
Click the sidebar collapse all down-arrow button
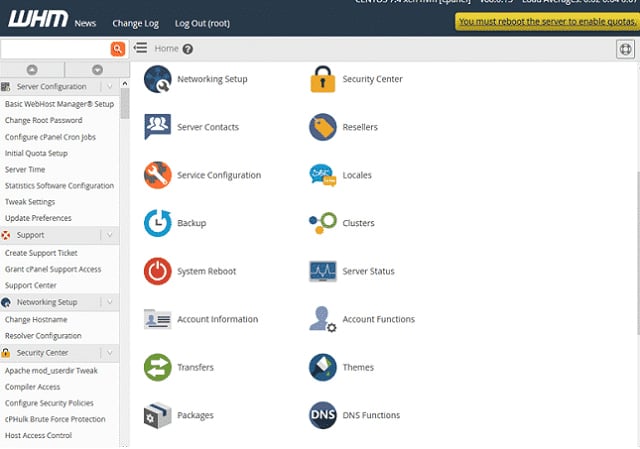coord(97,70)
